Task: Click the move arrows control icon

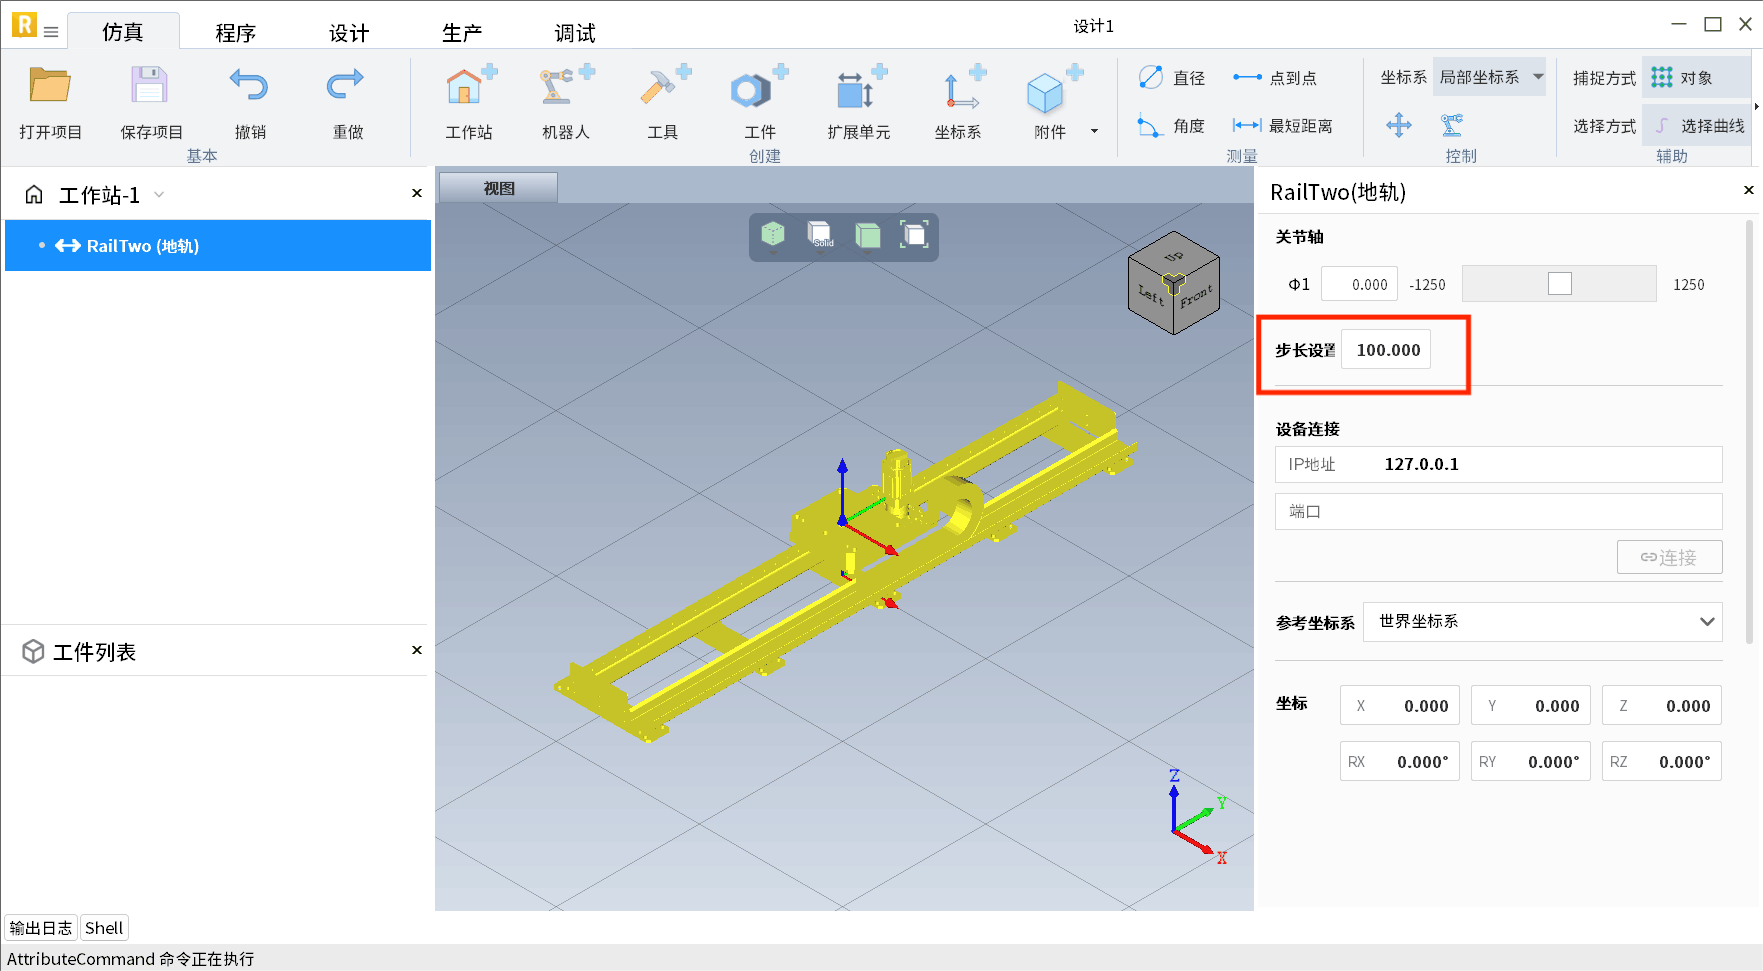Action: [x=1398, y=125]
